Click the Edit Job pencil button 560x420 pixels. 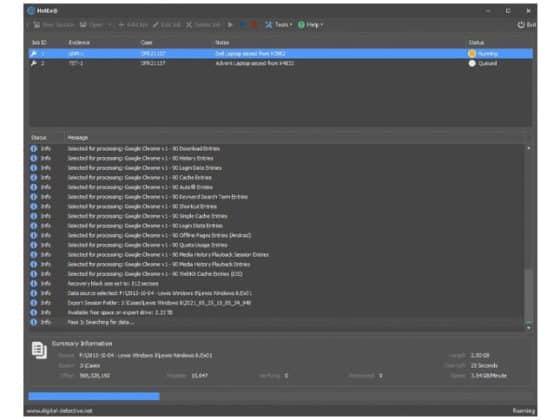[166, 25]
